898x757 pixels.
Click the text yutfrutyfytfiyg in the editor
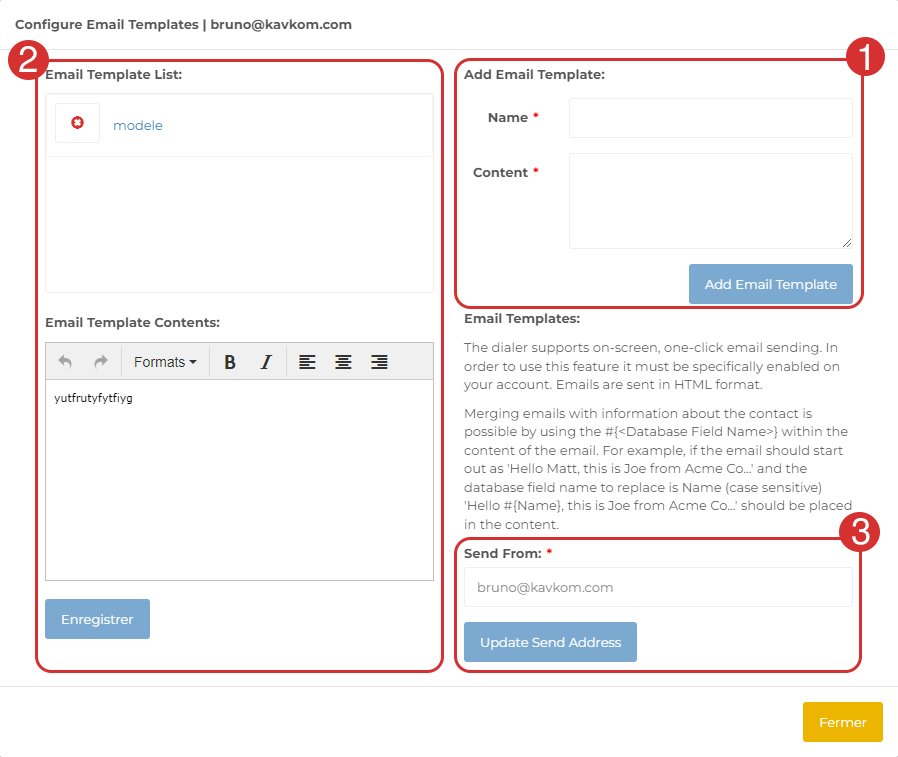click(93, 398)
